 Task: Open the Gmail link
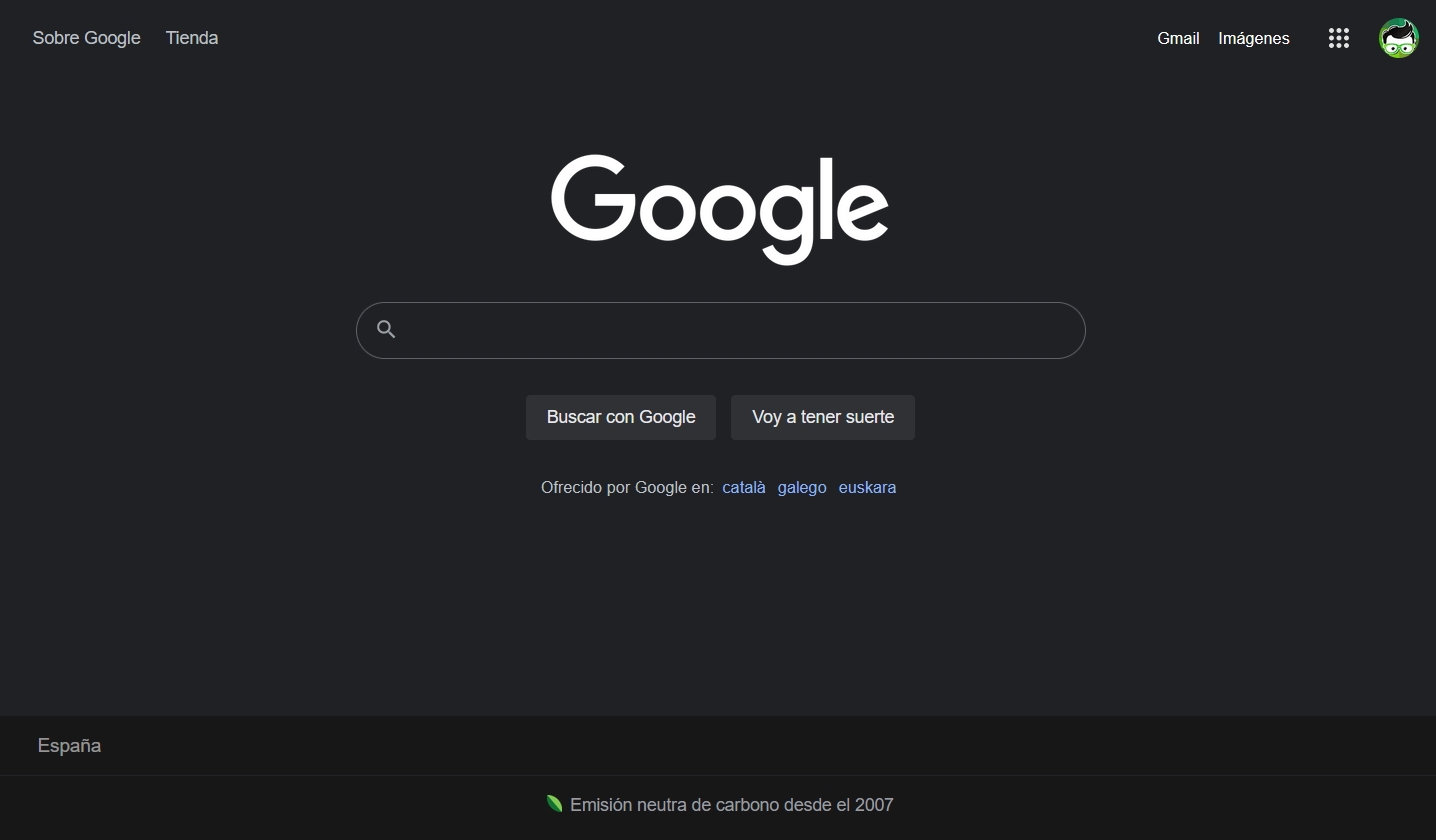click(1178, 38)
